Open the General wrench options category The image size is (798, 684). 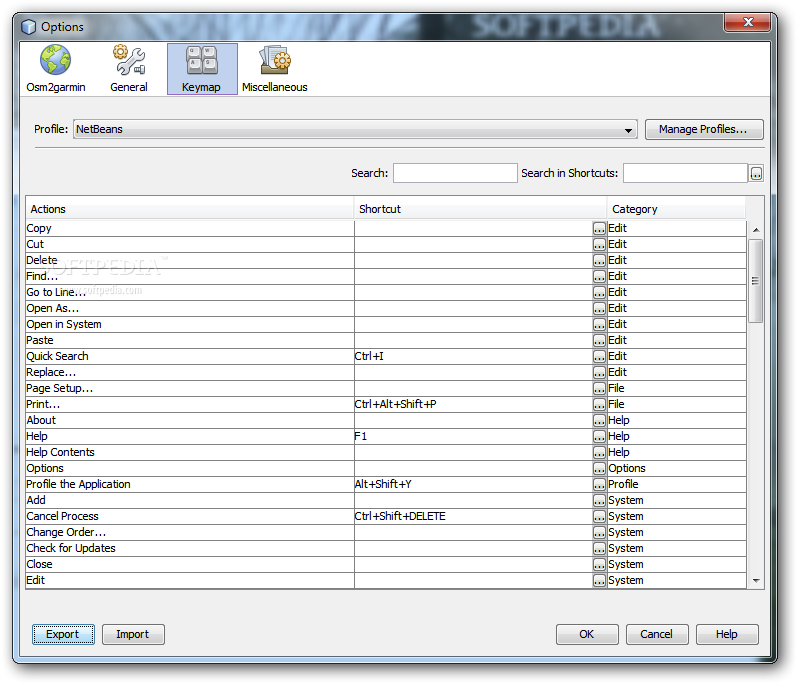[x=129, y=69]
